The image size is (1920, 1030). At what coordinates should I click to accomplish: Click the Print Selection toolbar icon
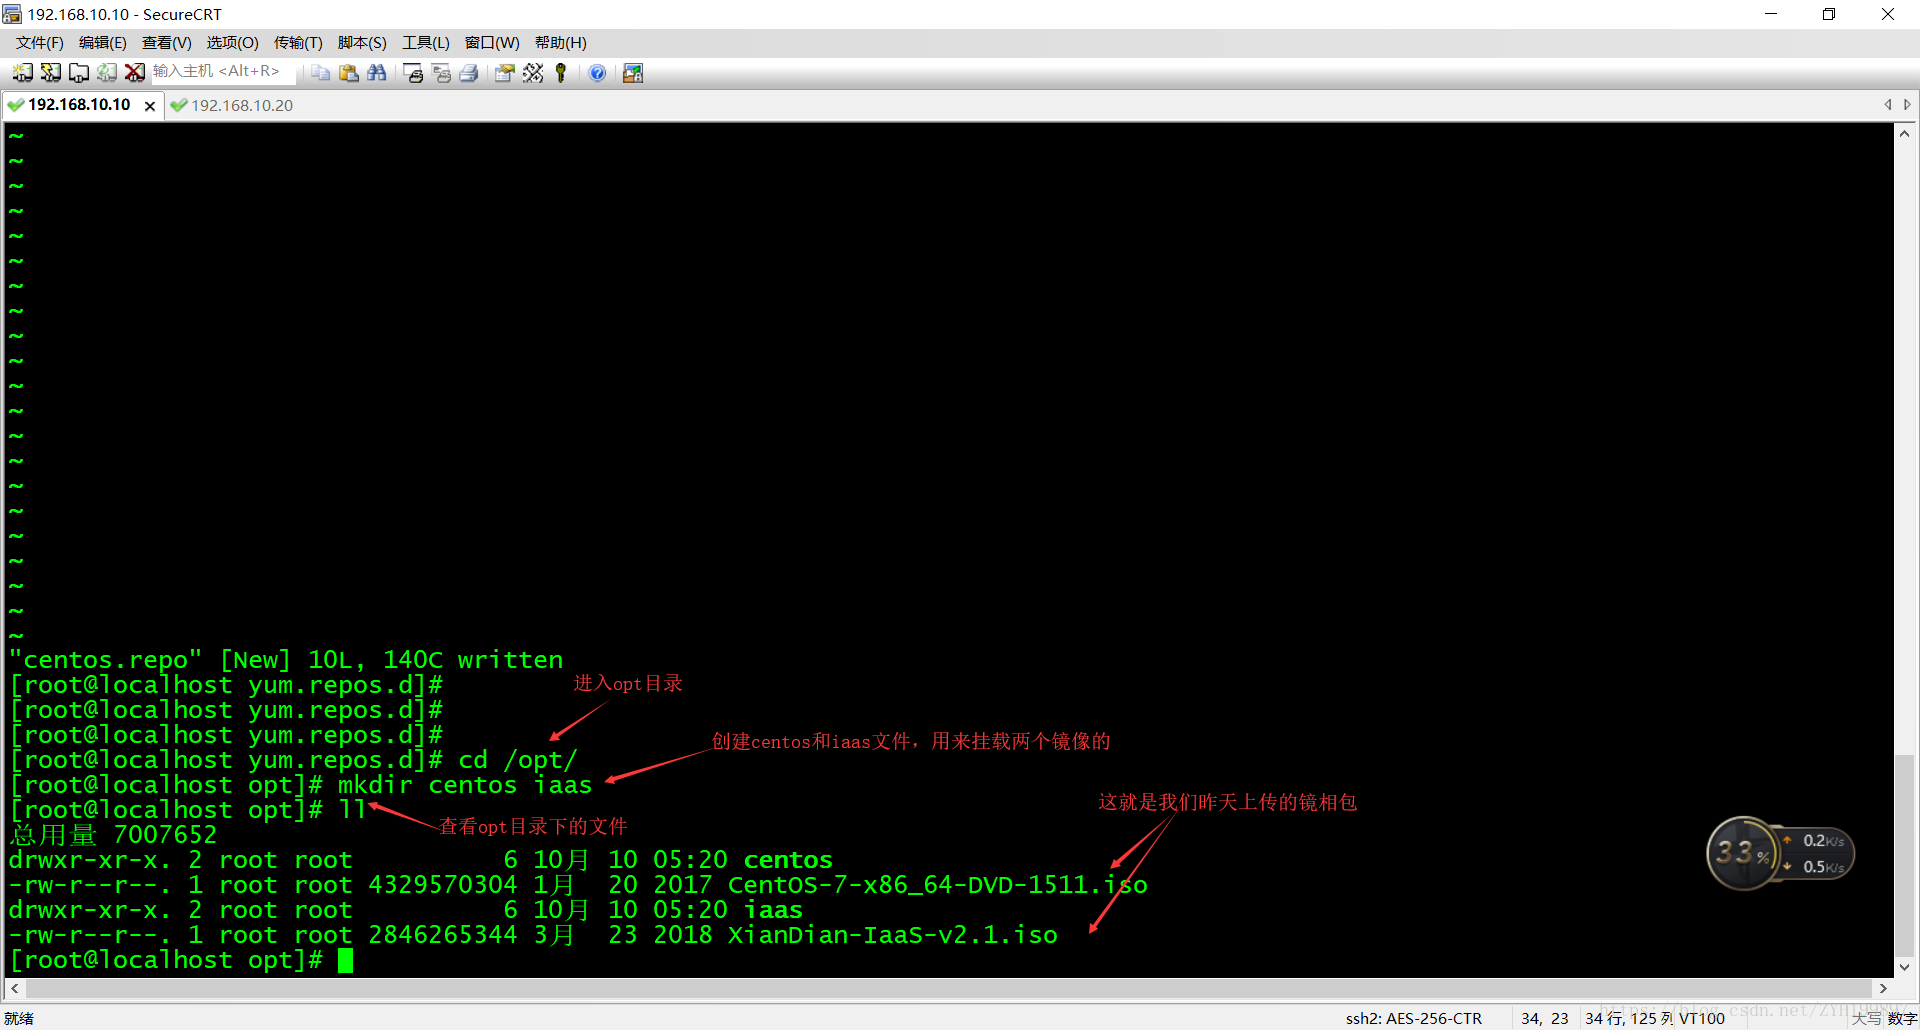[x=441, y=72]
